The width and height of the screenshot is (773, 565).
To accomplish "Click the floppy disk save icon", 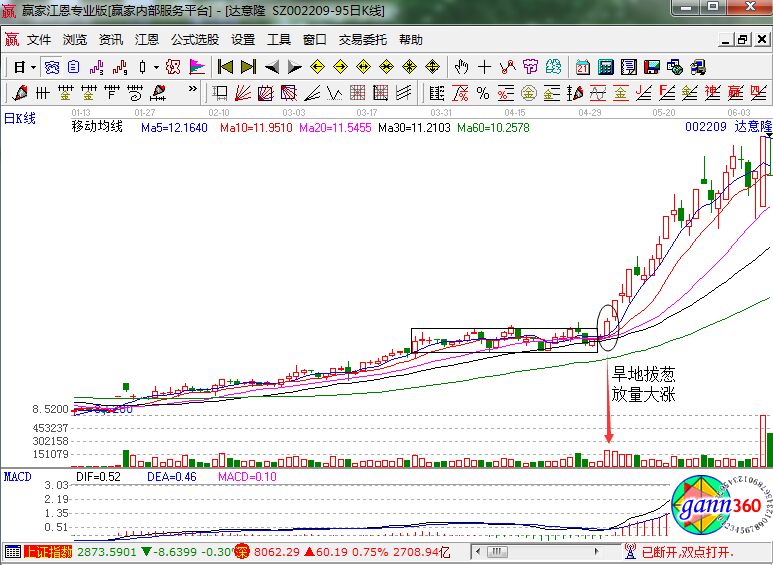I will (x=652, y=67).
